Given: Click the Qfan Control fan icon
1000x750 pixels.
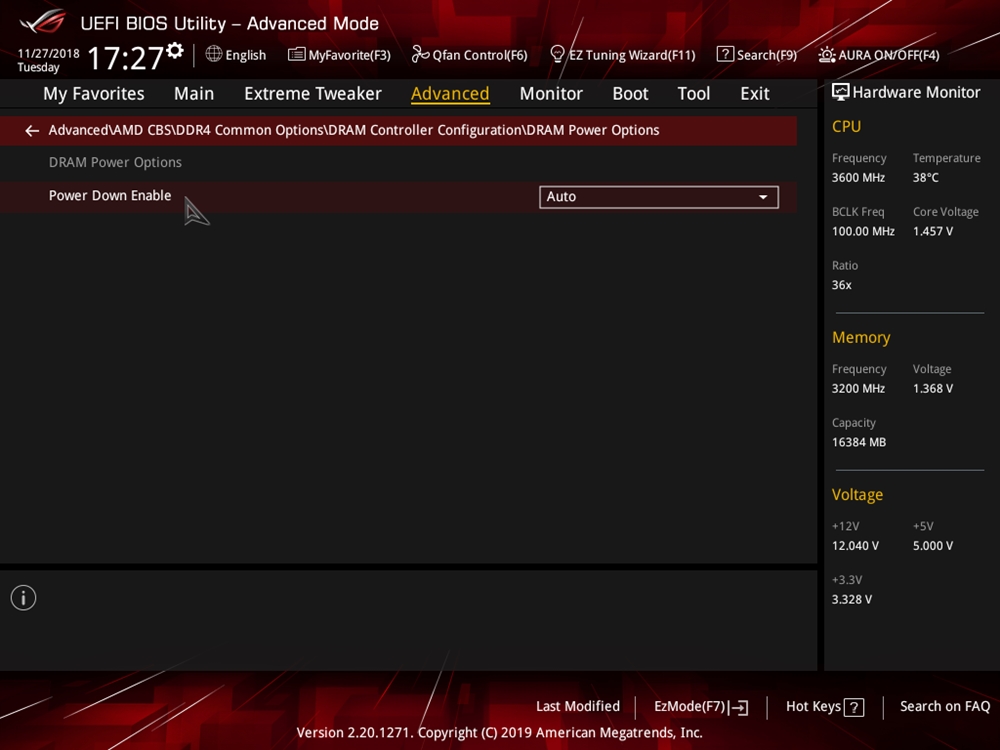Looking at the screenshot, I should point(420,54).
